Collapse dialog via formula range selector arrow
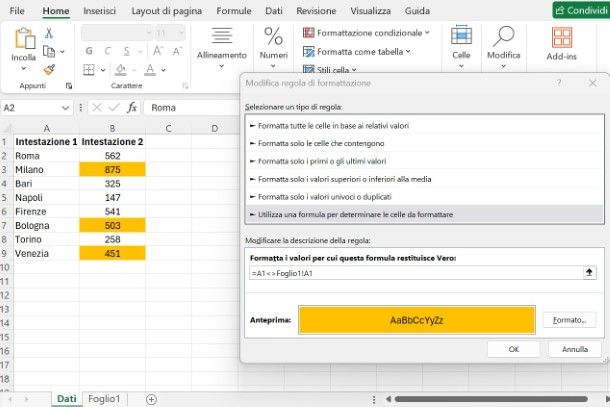This screenshot has height=407, width=610. [x=589, y=273]
